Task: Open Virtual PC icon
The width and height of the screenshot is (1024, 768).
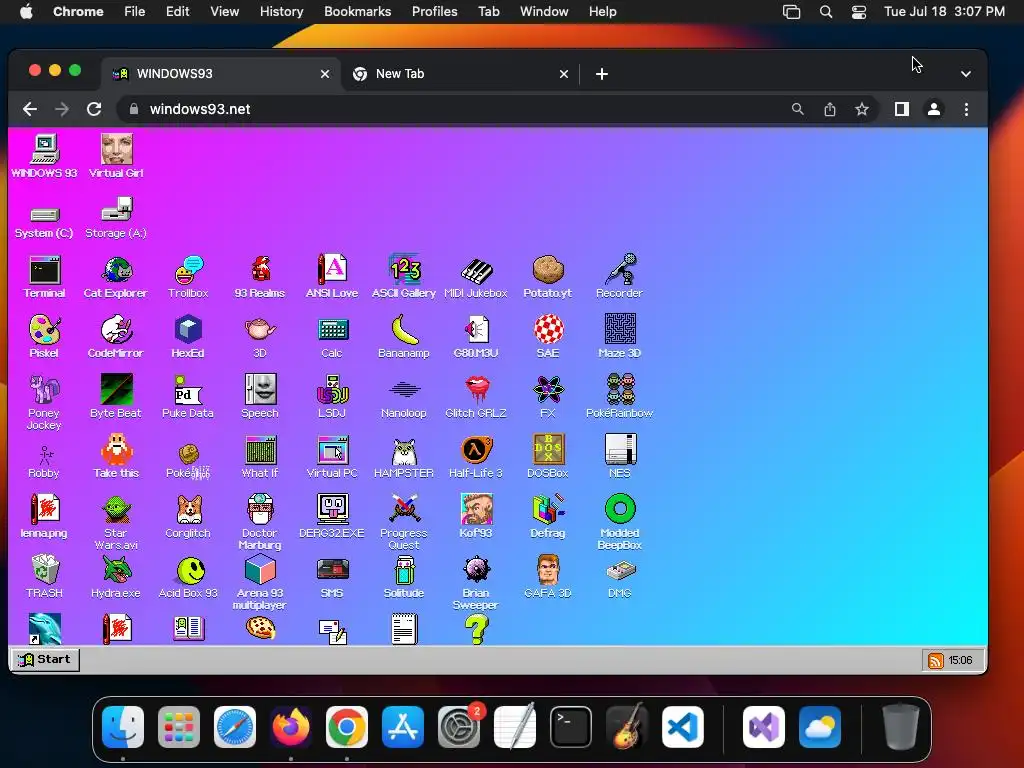Action: [x=332, y=457]
